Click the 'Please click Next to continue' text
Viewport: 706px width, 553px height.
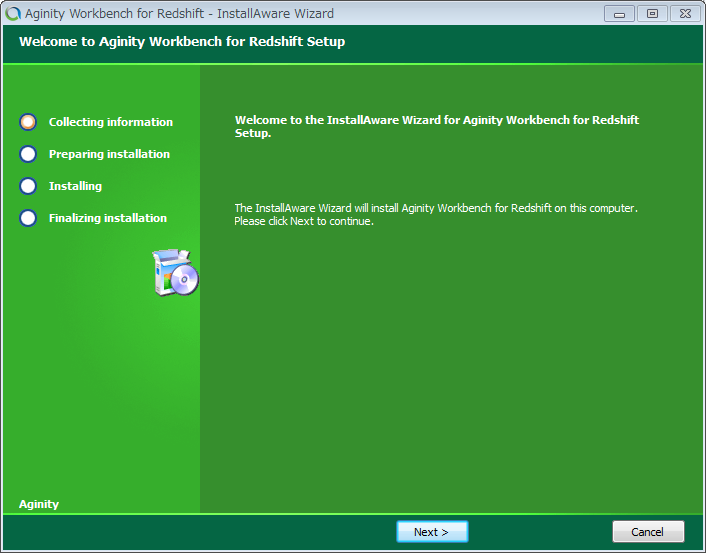(304, 221)
